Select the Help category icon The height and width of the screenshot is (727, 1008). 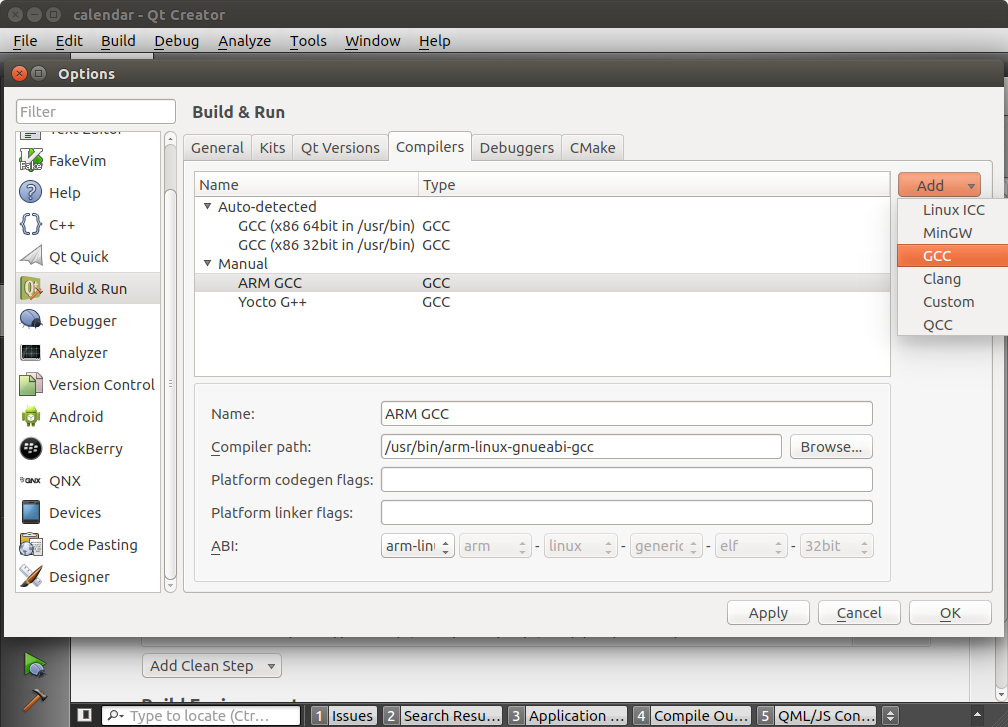31,192
